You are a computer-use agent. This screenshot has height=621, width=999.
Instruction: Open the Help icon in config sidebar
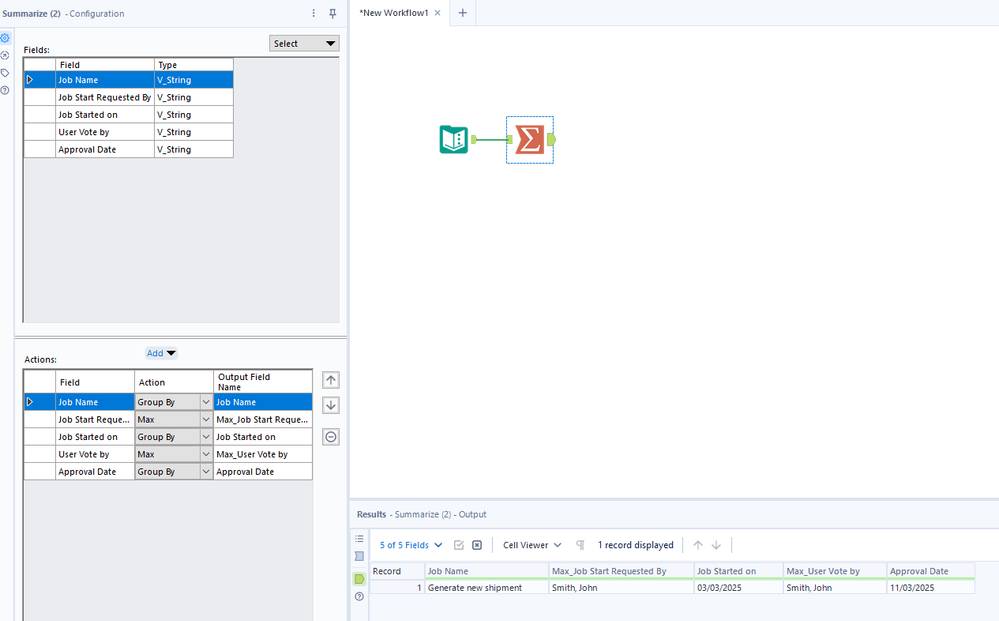coord(5,90)
